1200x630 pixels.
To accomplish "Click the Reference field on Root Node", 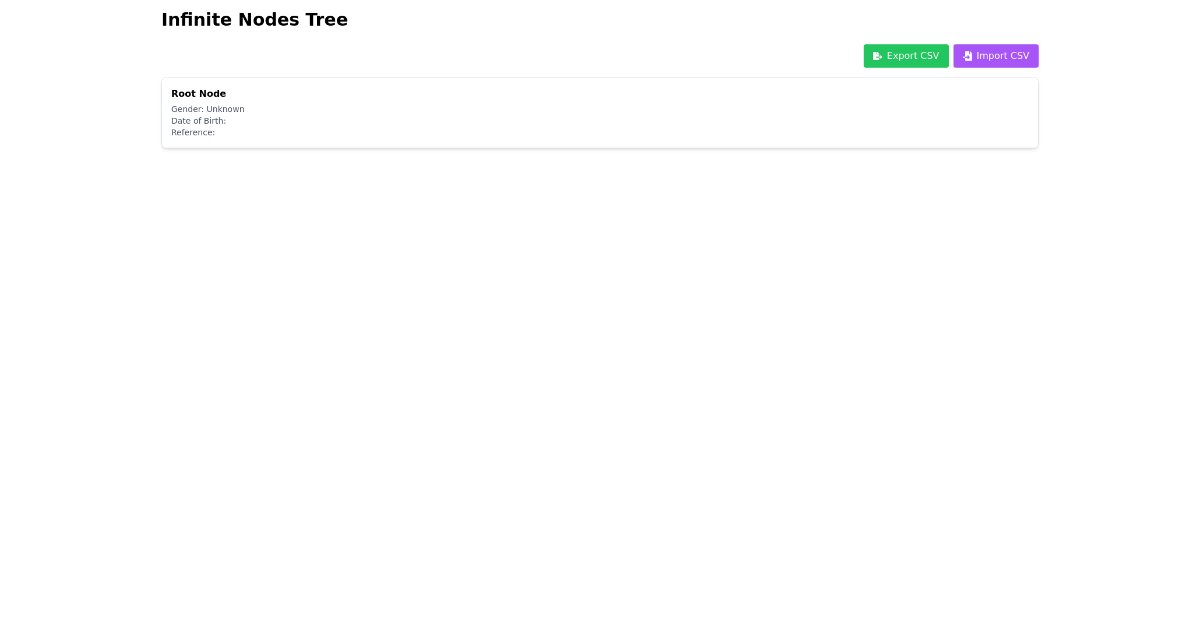I will pyautogui.click(x=192, y=132).
